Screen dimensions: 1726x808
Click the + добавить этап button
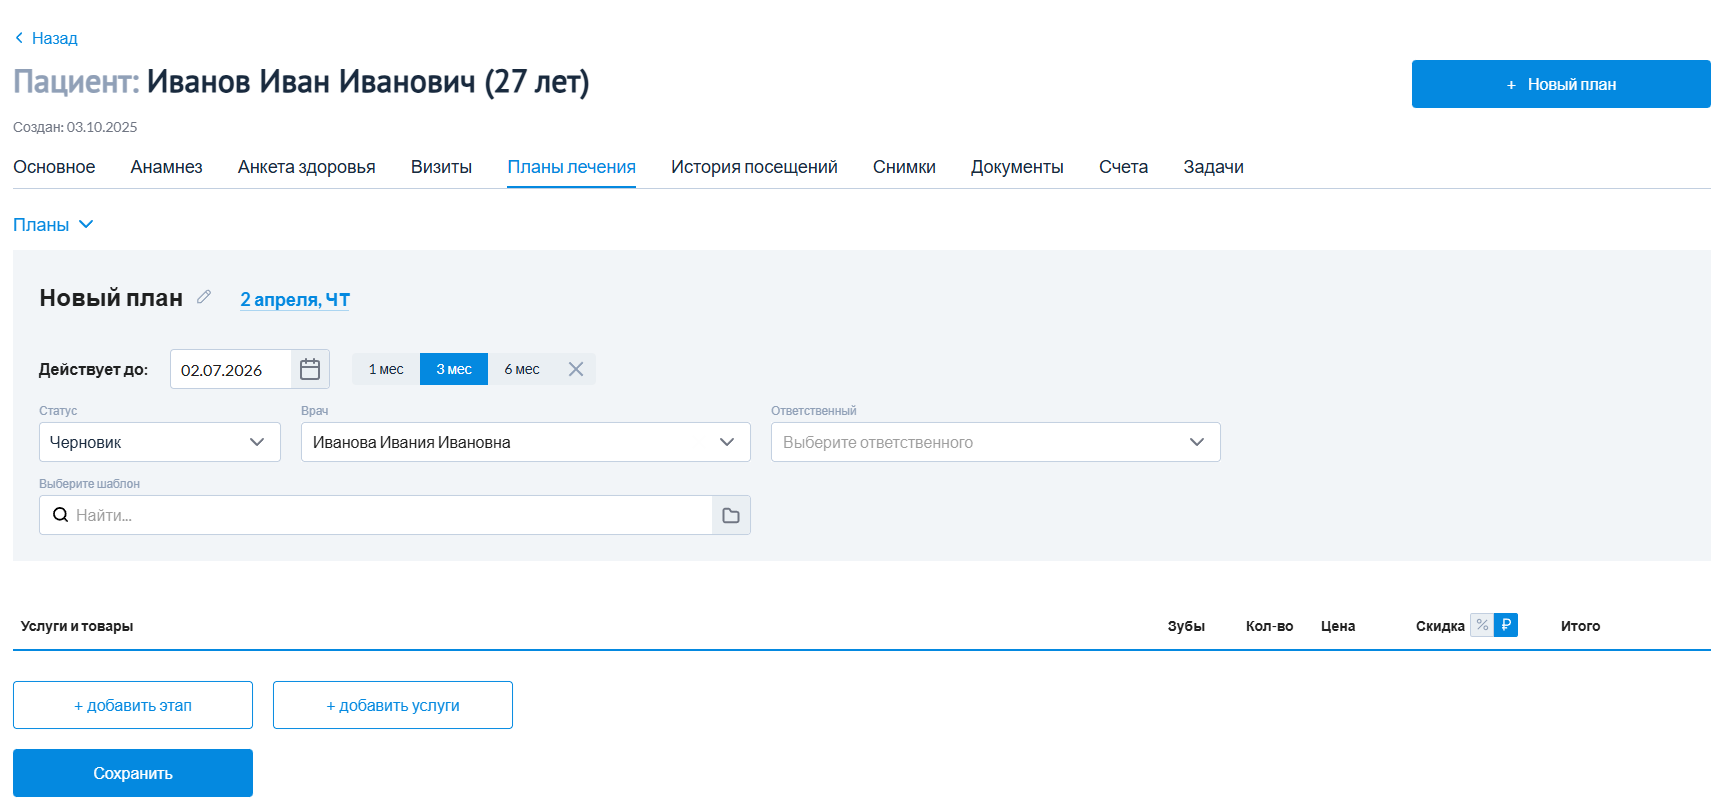pos(133,705)
